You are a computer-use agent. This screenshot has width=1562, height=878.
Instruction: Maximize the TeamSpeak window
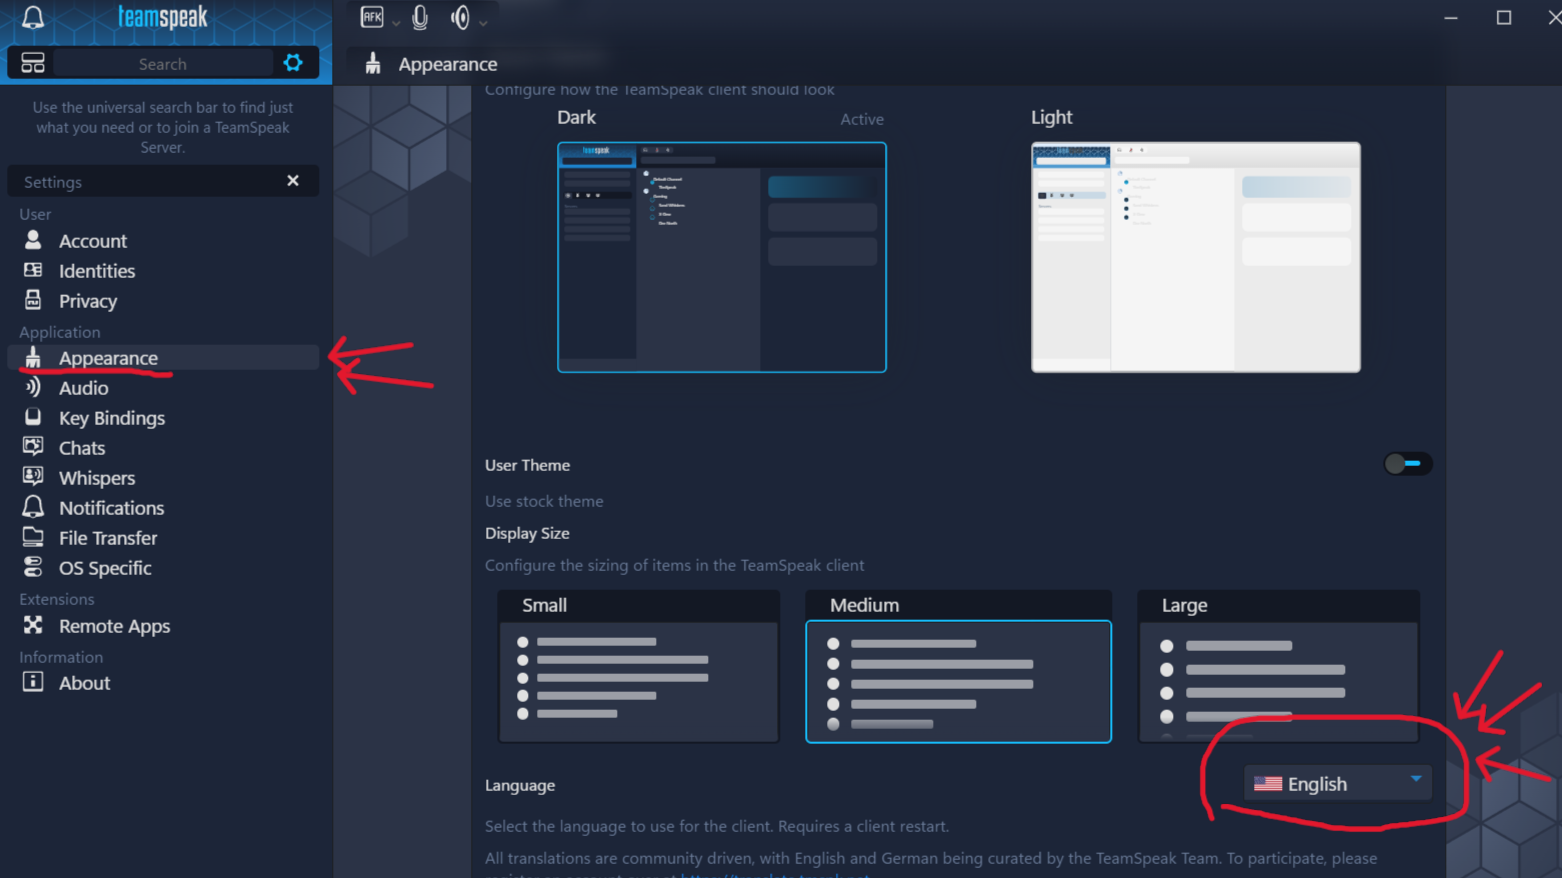coord(1503,18)
